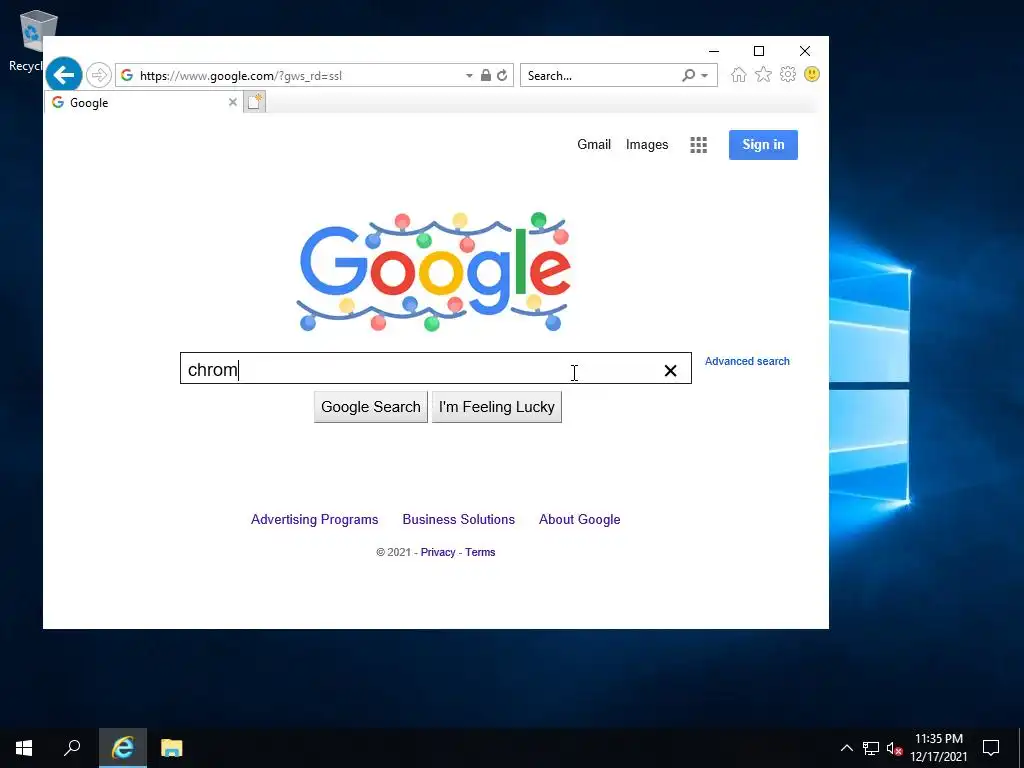1024x768 pixels.
Task: Click the muted volume tray icon
Action: [894, 748]
